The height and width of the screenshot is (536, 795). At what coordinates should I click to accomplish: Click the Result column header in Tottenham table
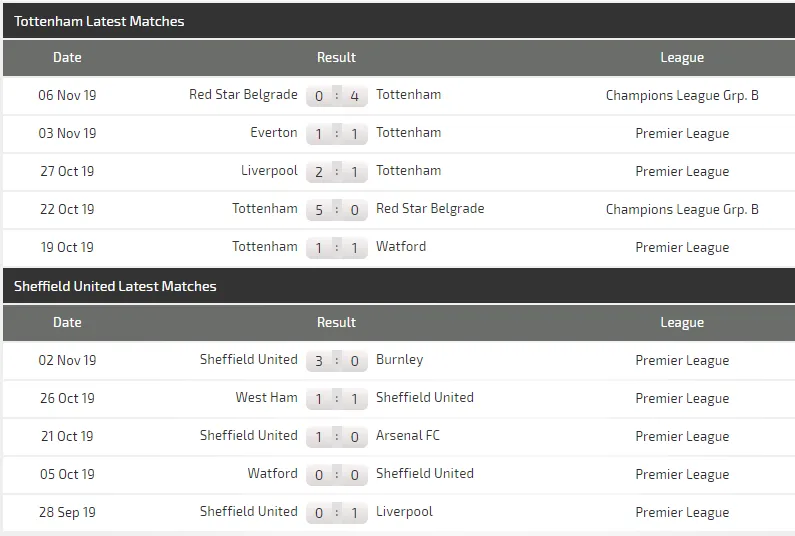click(336, 58)
